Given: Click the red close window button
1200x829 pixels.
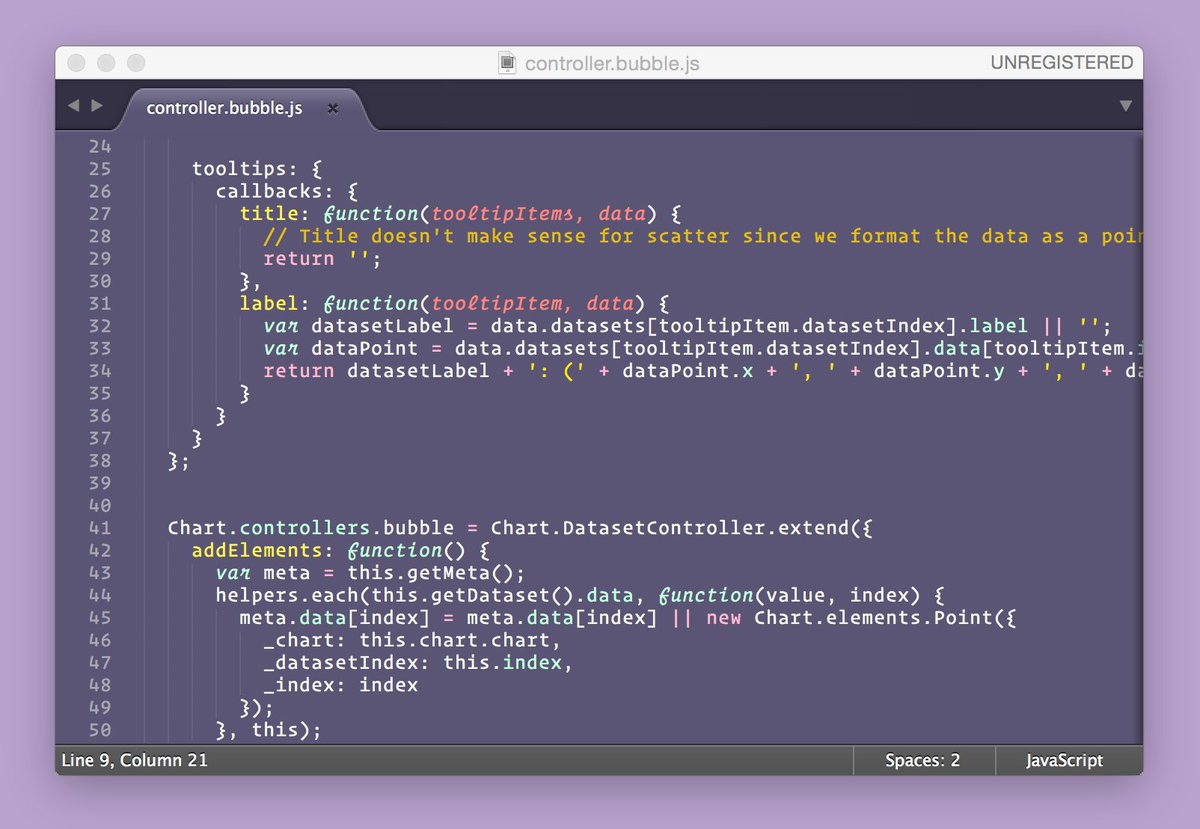Looking at the screenshot, I should 77,63.
